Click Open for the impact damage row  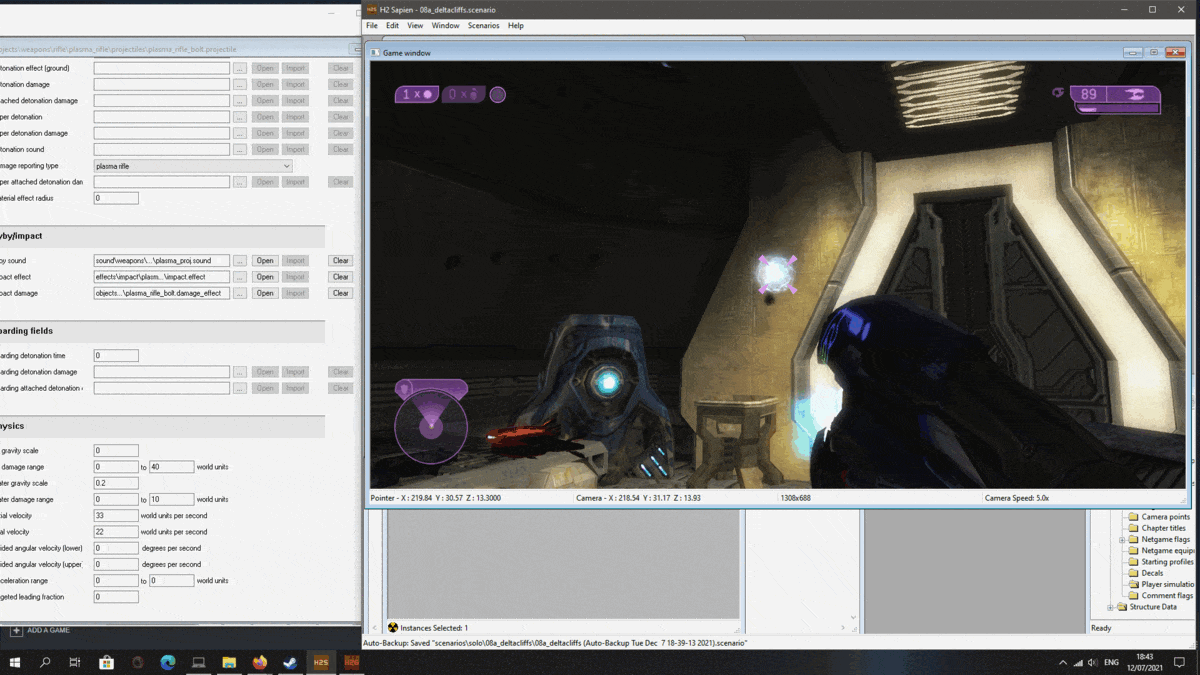click(264, 293)
